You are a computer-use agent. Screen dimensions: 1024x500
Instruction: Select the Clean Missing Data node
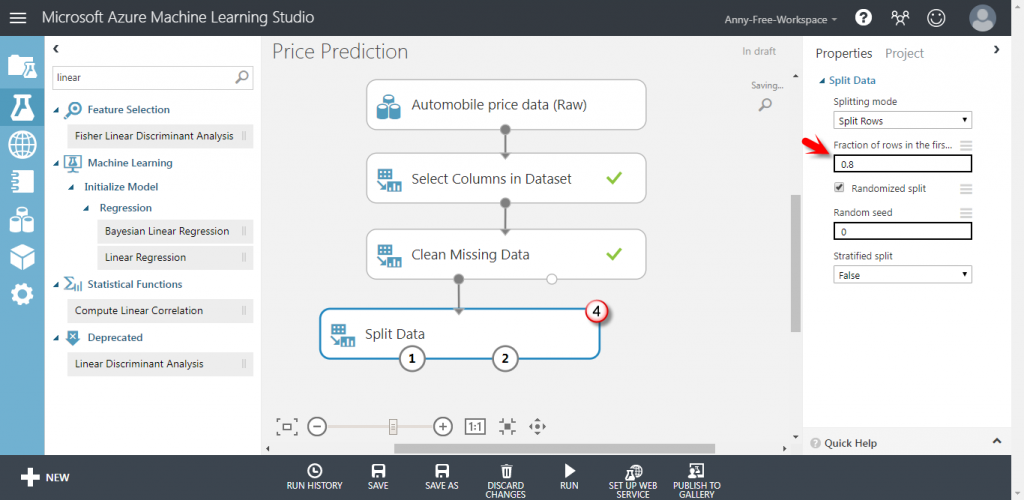click(506, 254)
